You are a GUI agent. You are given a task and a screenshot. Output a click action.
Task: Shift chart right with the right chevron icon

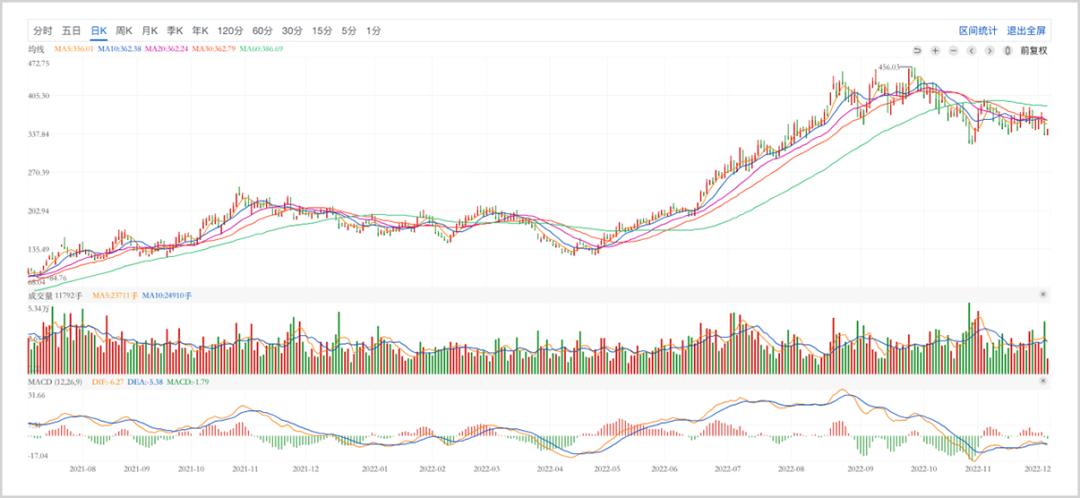[x=989, y=50]
